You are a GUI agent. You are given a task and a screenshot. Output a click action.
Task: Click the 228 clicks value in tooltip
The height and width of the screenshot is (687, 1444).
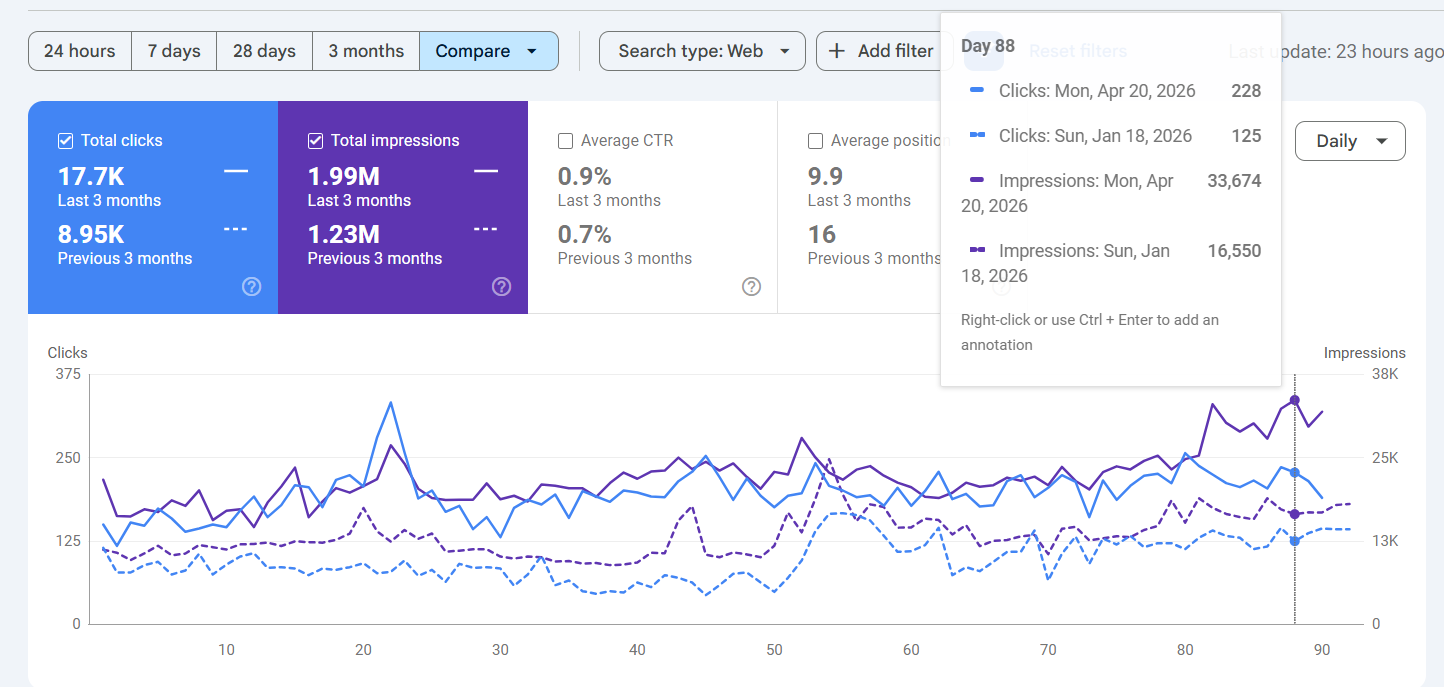[1246, 91]
